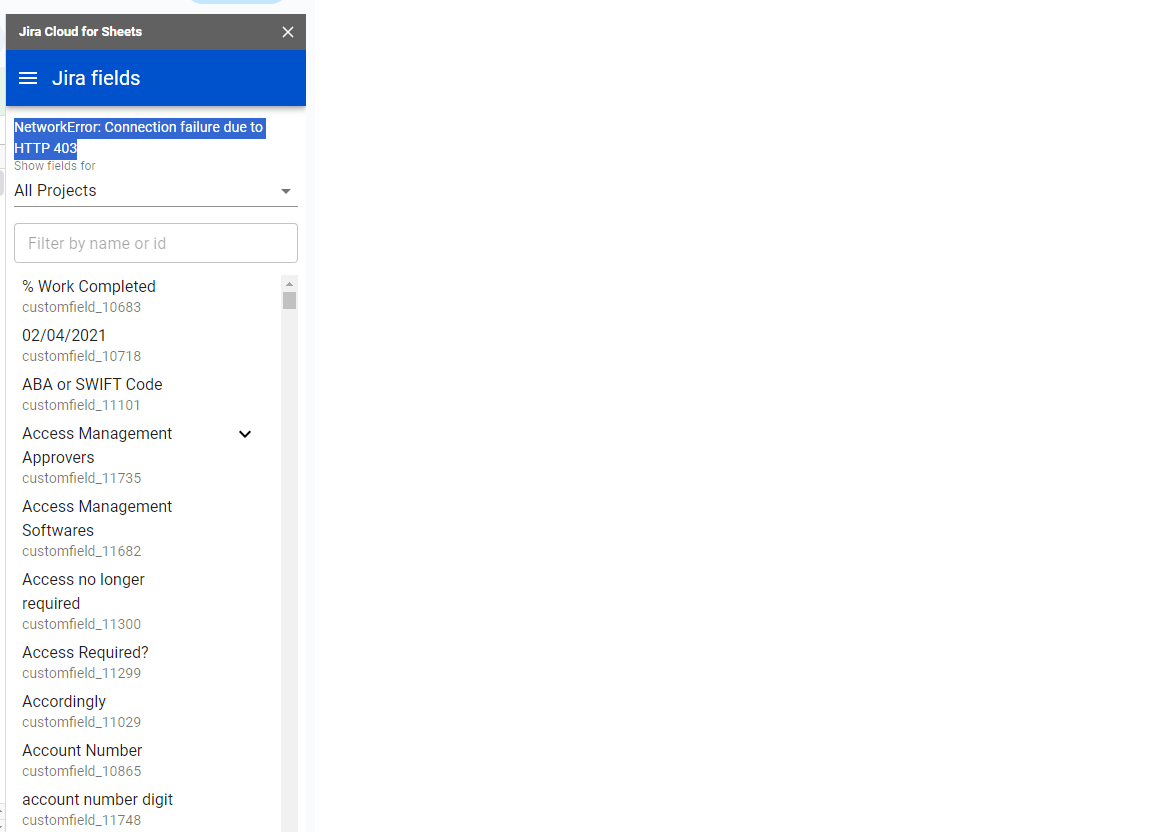Image resolution: width=1152 pixels, height=832 pixels.
Task: Select the ABA or SWIFT Code field
Action: click(x=92, y=384)
